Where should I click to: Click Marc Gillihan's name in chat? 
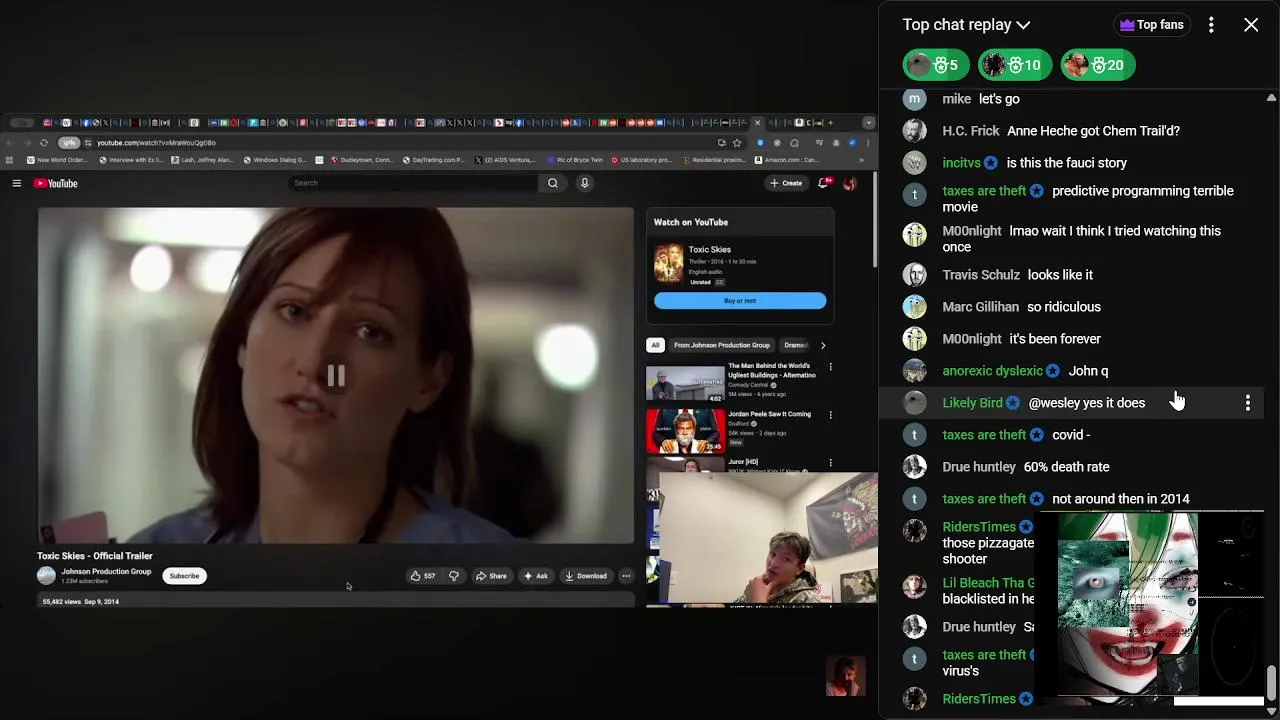click(x=981, y=307)
